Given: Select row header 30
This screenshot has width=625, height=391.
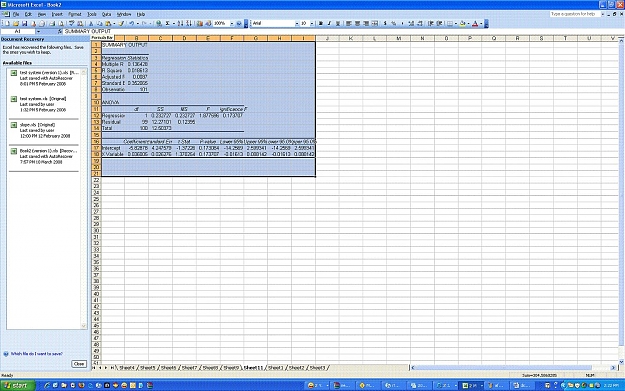Looking at the screenshot, I should (x=96, y=231).
